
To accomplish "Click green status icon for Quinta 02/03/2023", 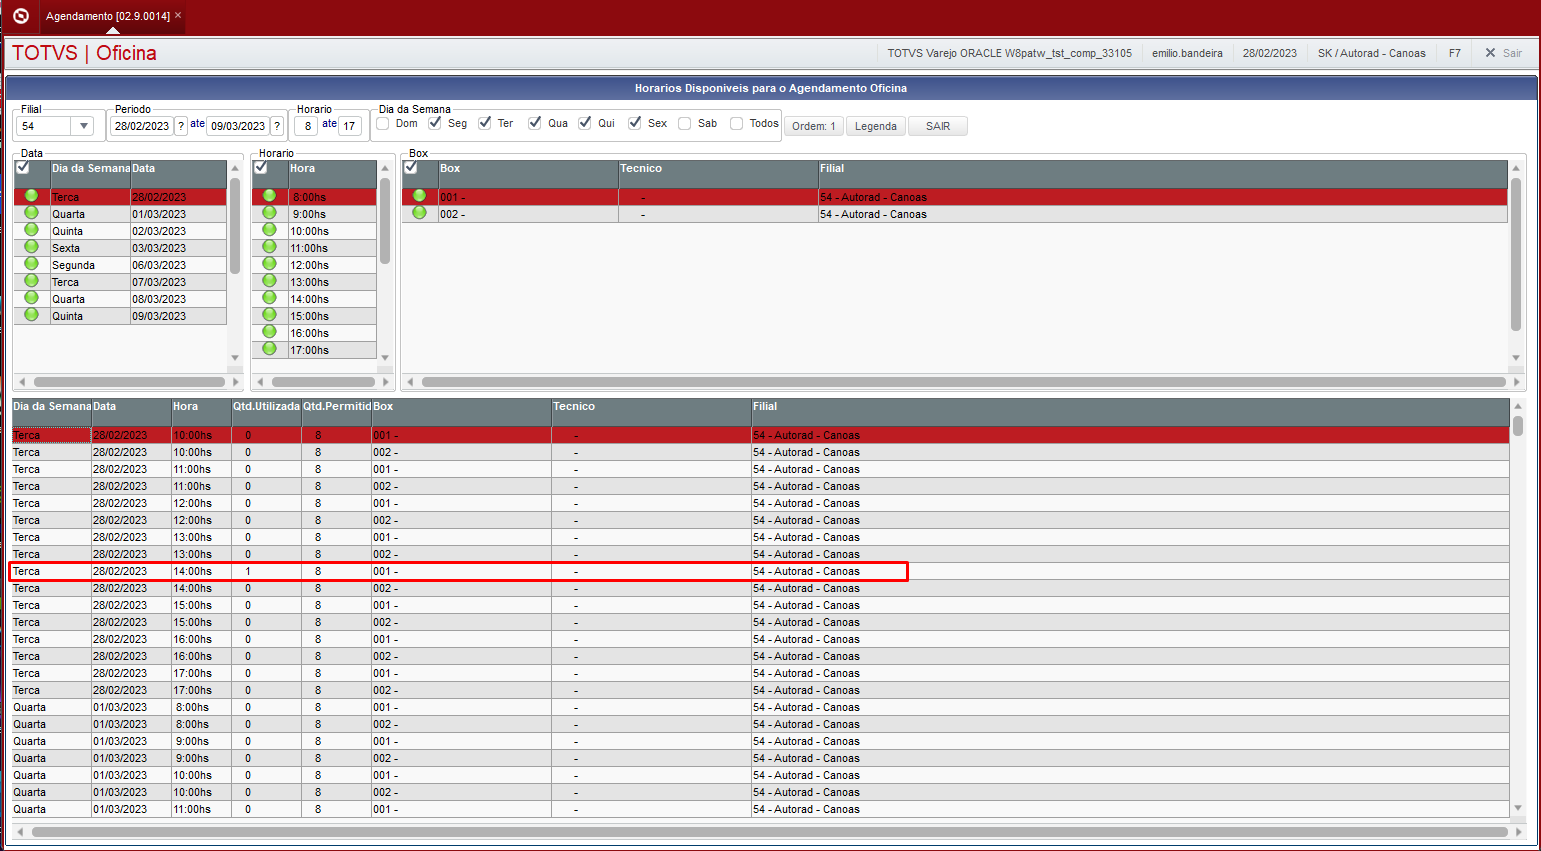I will point(31,230).
